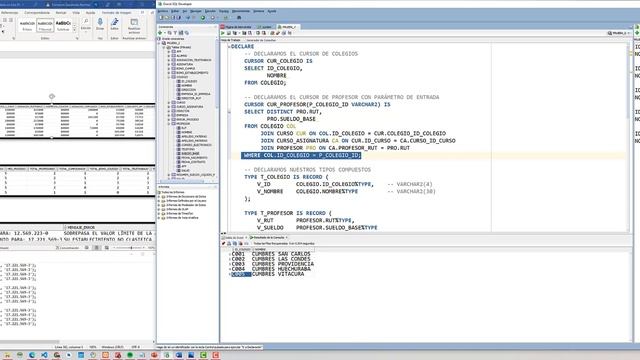The height and width of the screenshot is (360, 640).
Task: Click the Dictar microphone icon in the Word ribbon
Action: pyautogui.click(x=100, y=23)
